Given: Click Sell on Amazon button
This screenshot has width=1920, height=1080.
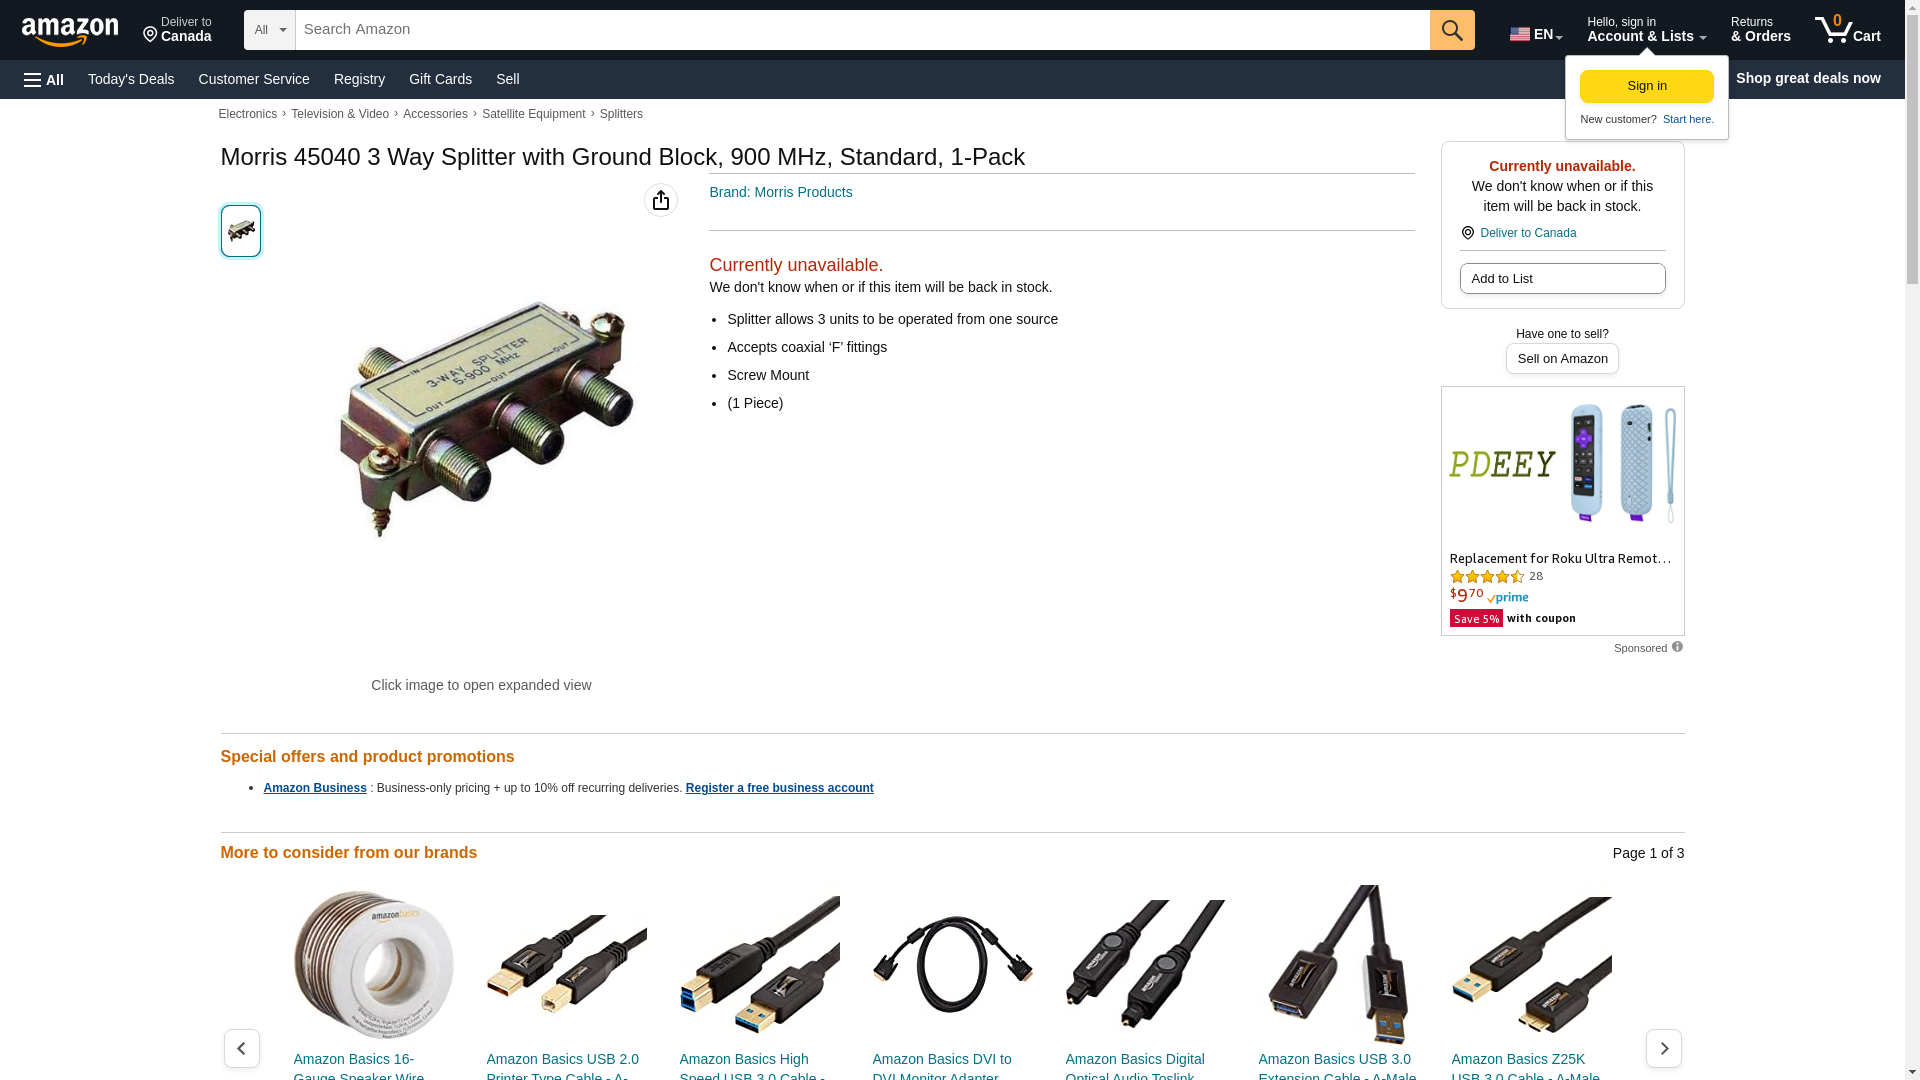Looking at the screenshot, I should [1562, 358].
